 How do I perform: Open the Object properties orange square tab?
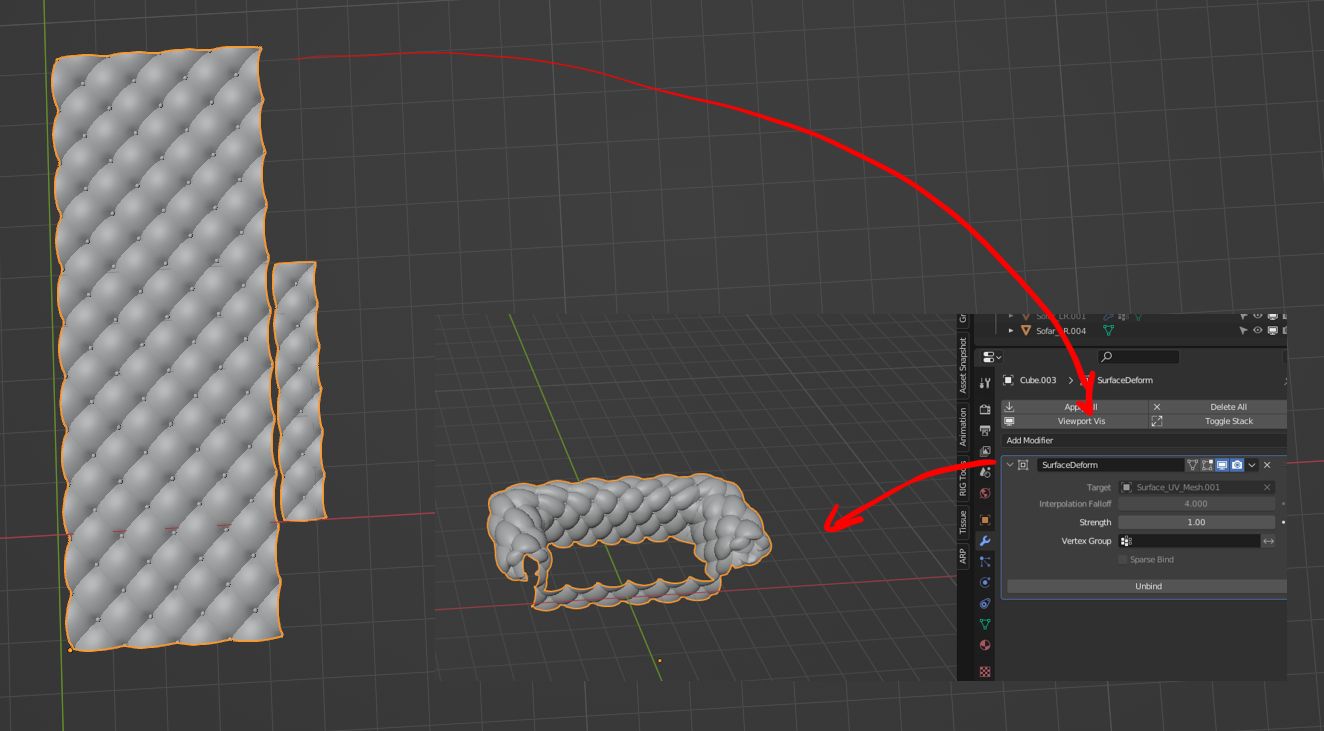coord(985,520)
